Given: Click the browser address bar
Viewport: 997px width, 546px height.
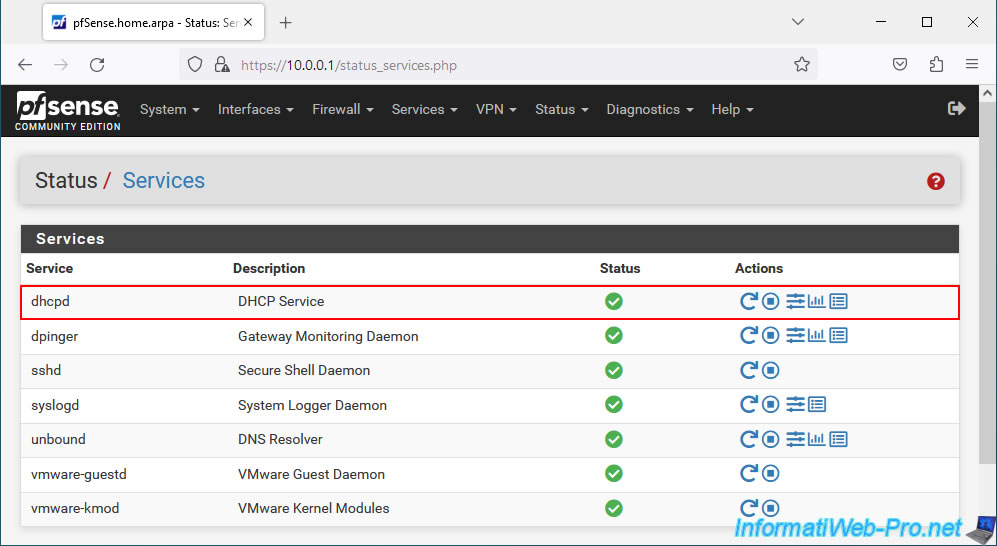Looking at the screenshot, I should point(498,65).
